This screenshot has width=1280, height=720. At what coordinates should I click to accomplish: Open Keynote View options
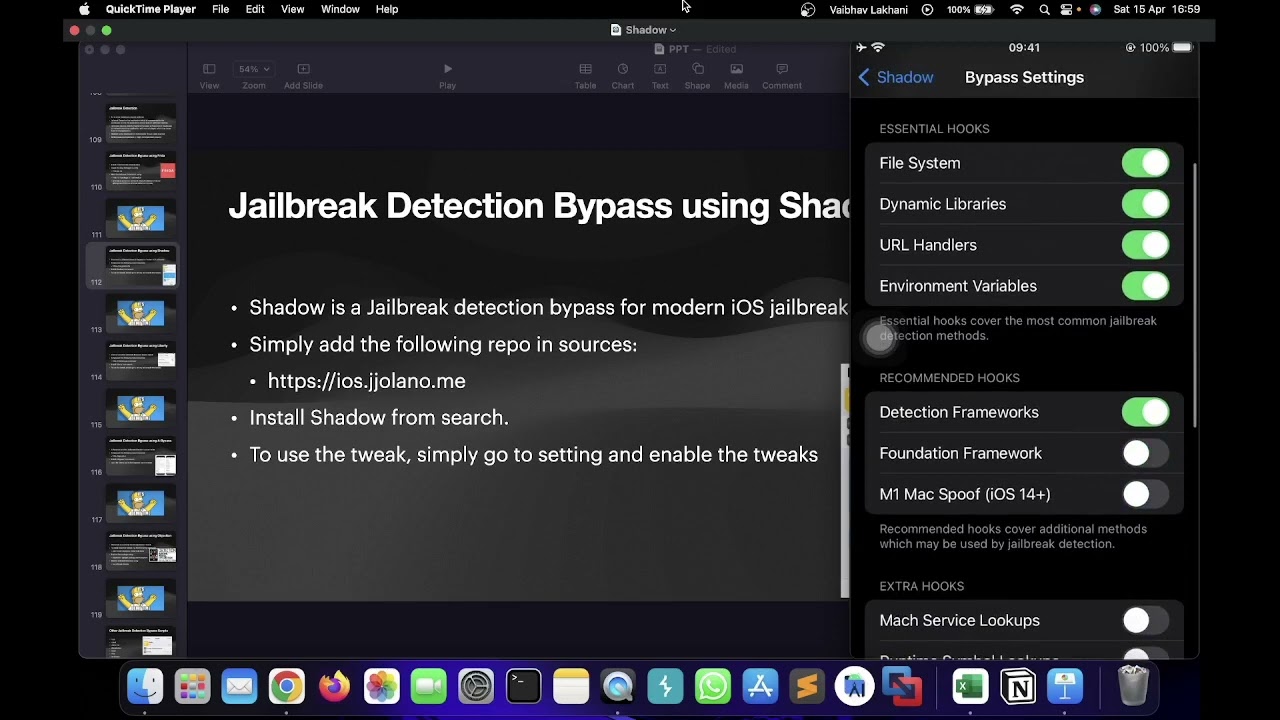(209, 76)
